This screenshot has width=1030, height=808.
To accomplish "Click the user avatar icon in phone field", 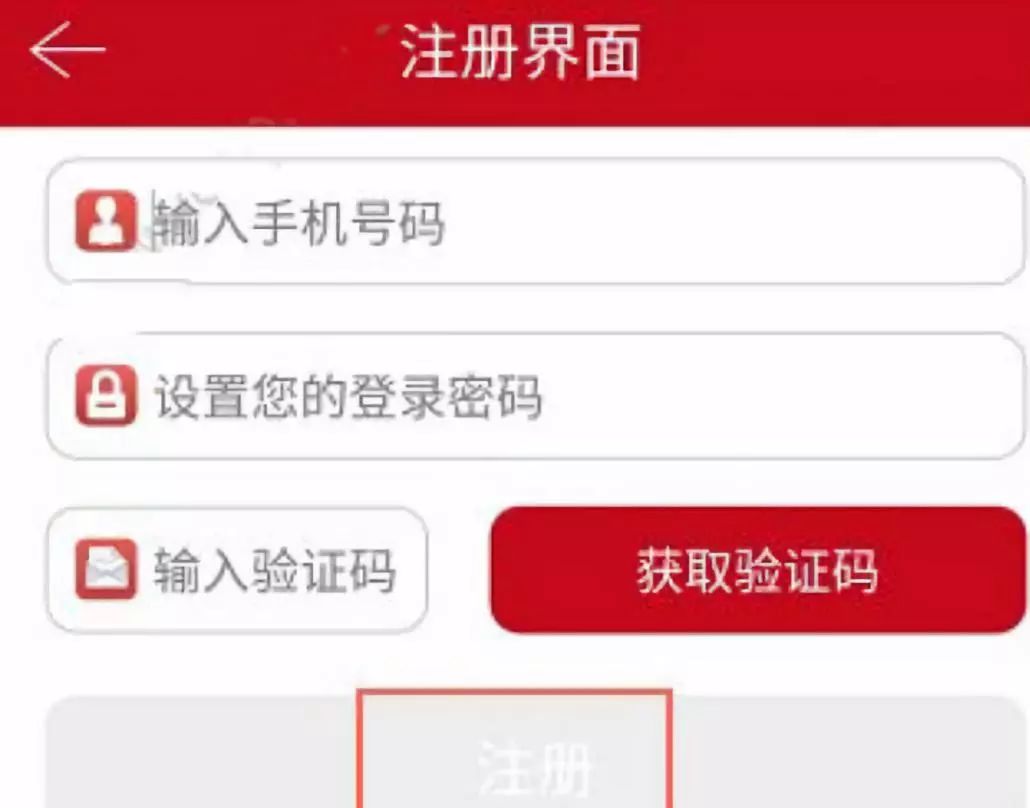I will [106, 221].
